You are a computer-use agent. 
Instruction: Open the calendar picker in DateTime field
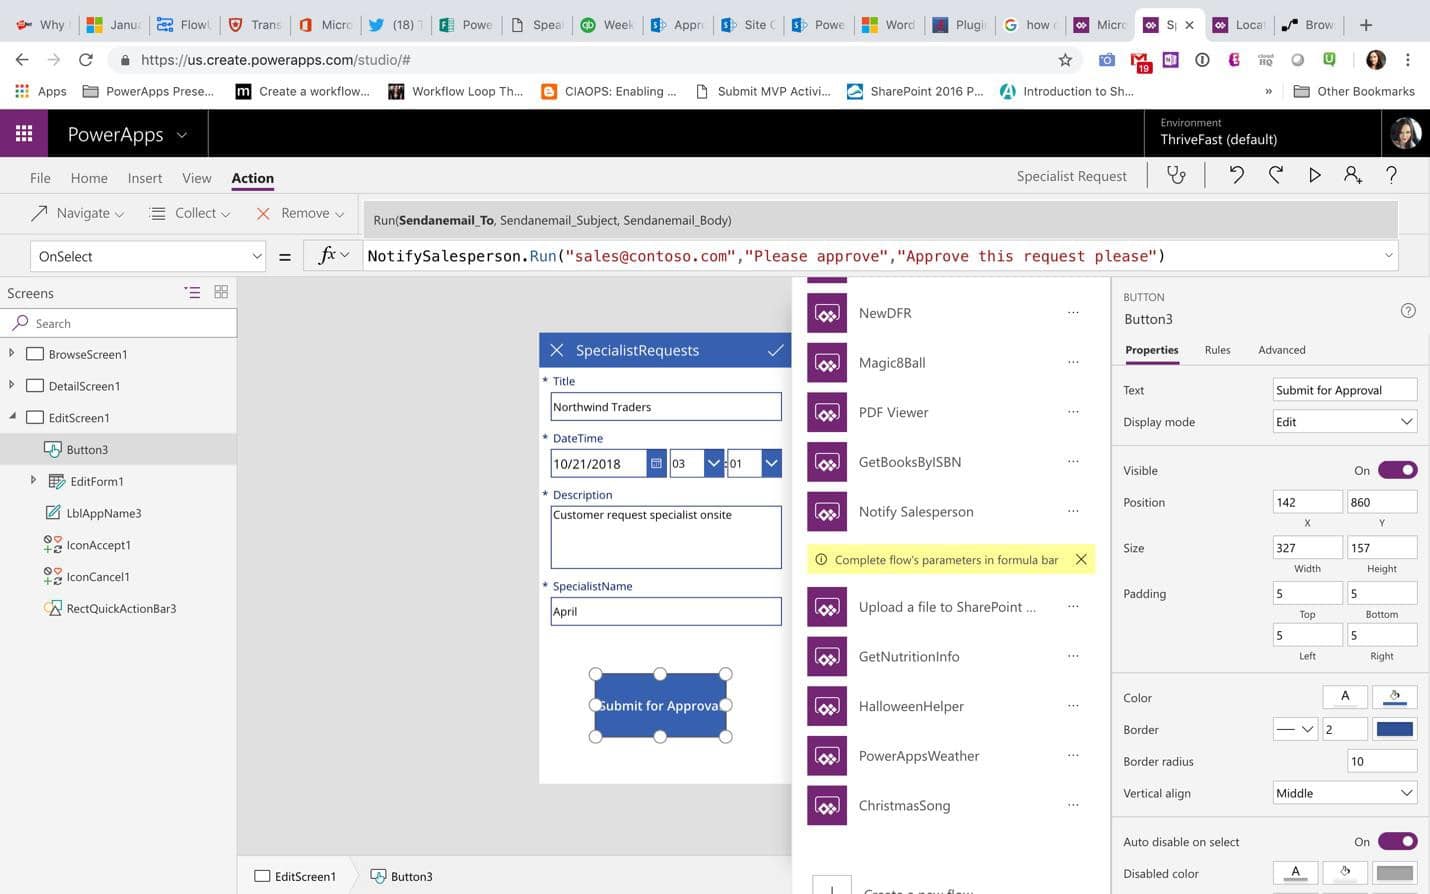[x=656, y=463]
